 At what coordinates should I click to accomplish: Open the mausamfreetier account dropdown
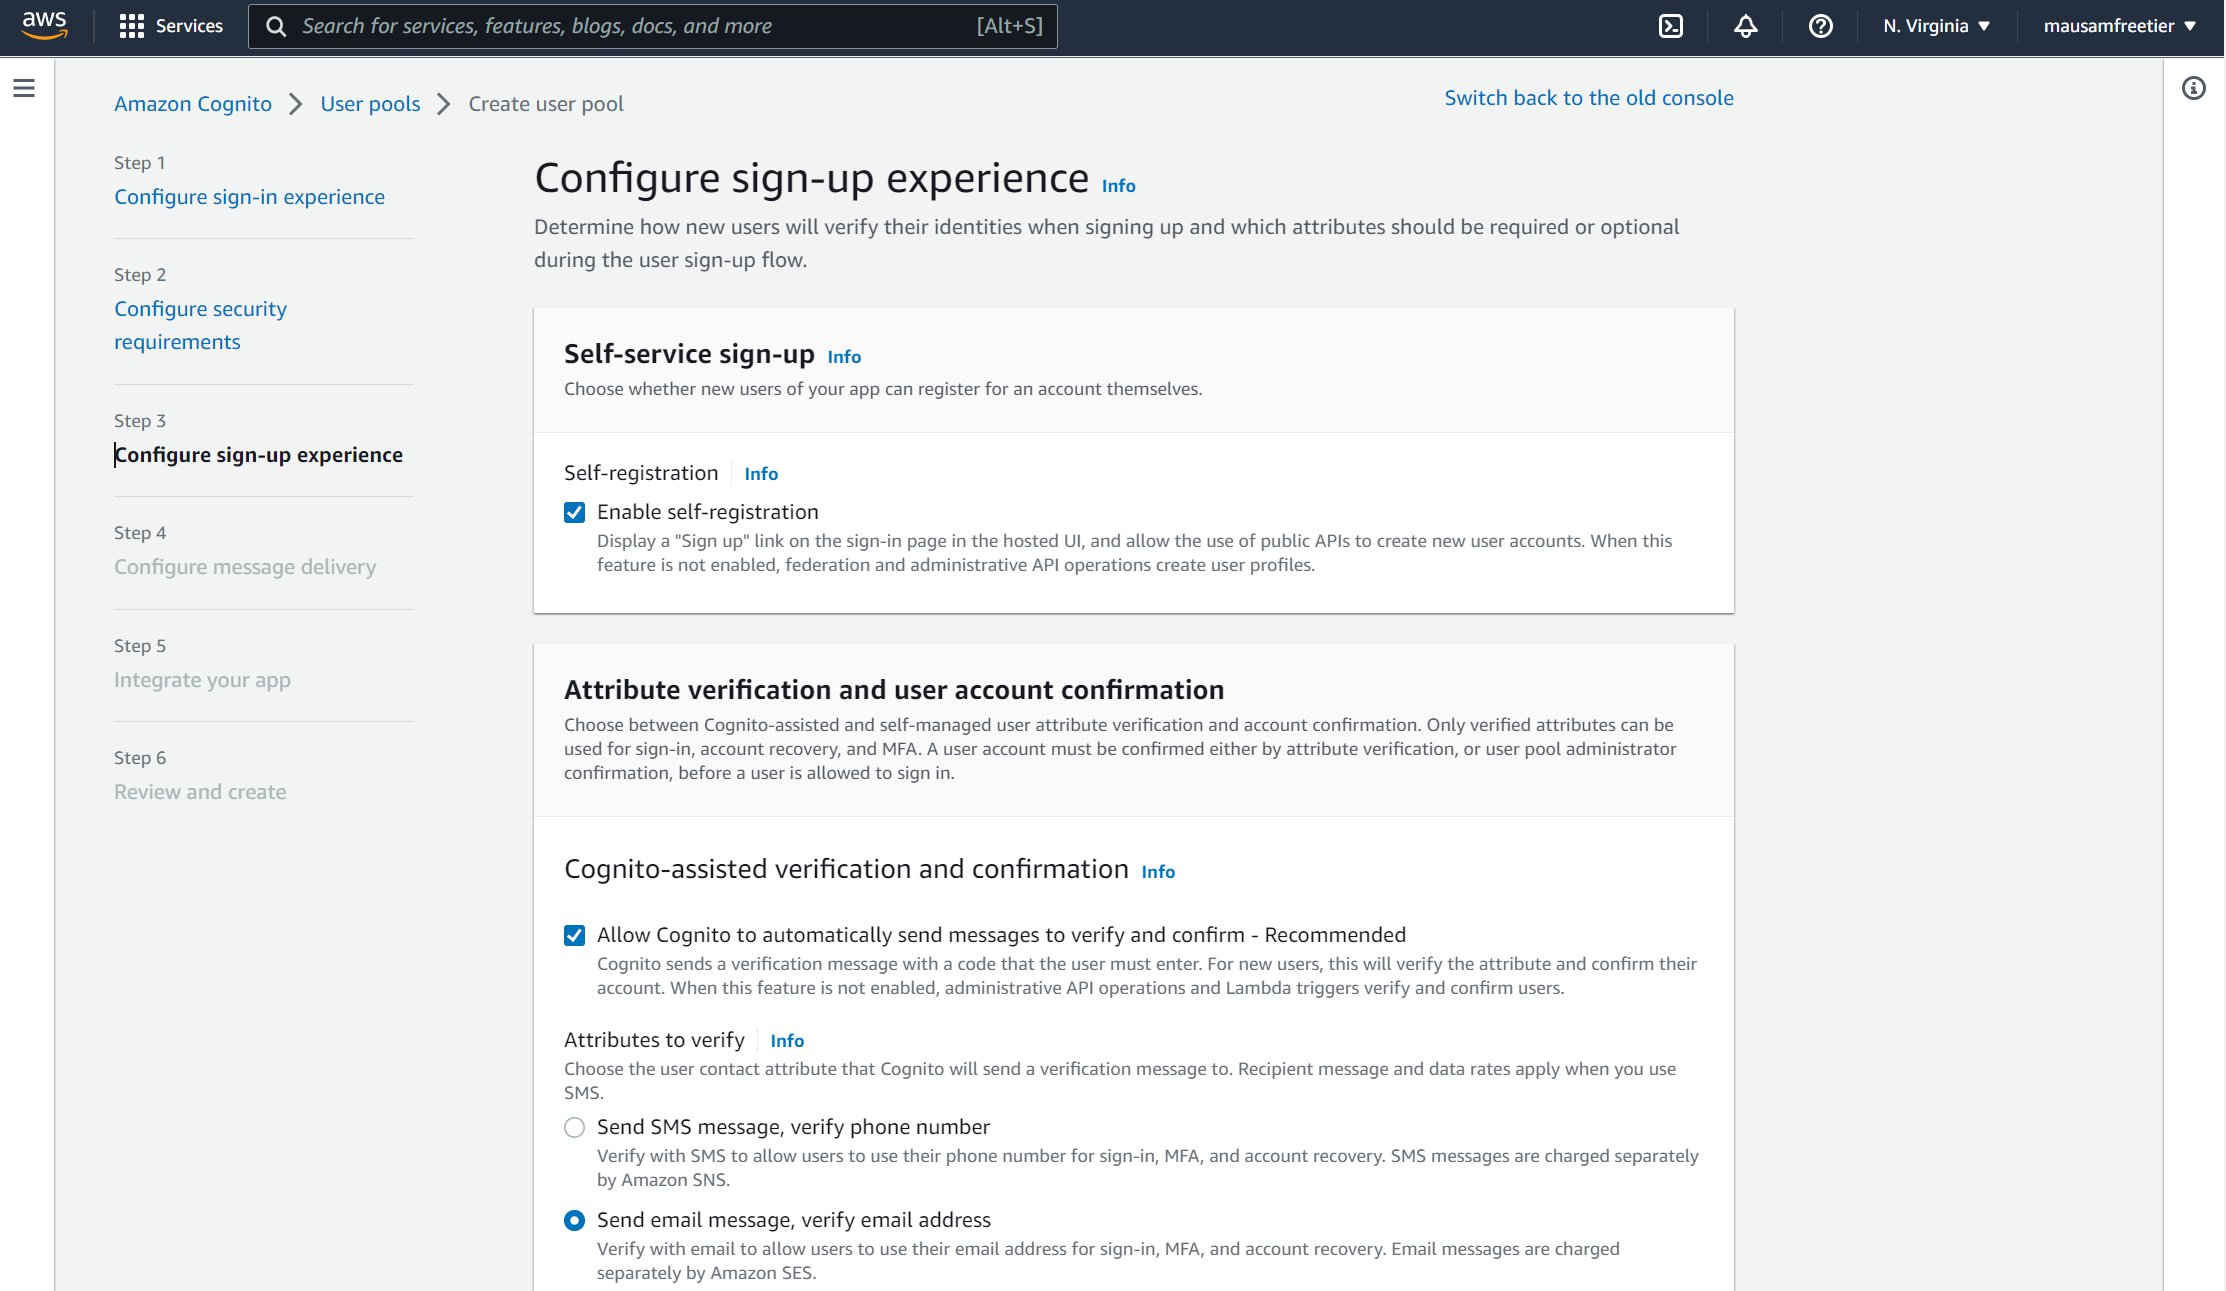pyautogui.click(x=2119, y=26)
